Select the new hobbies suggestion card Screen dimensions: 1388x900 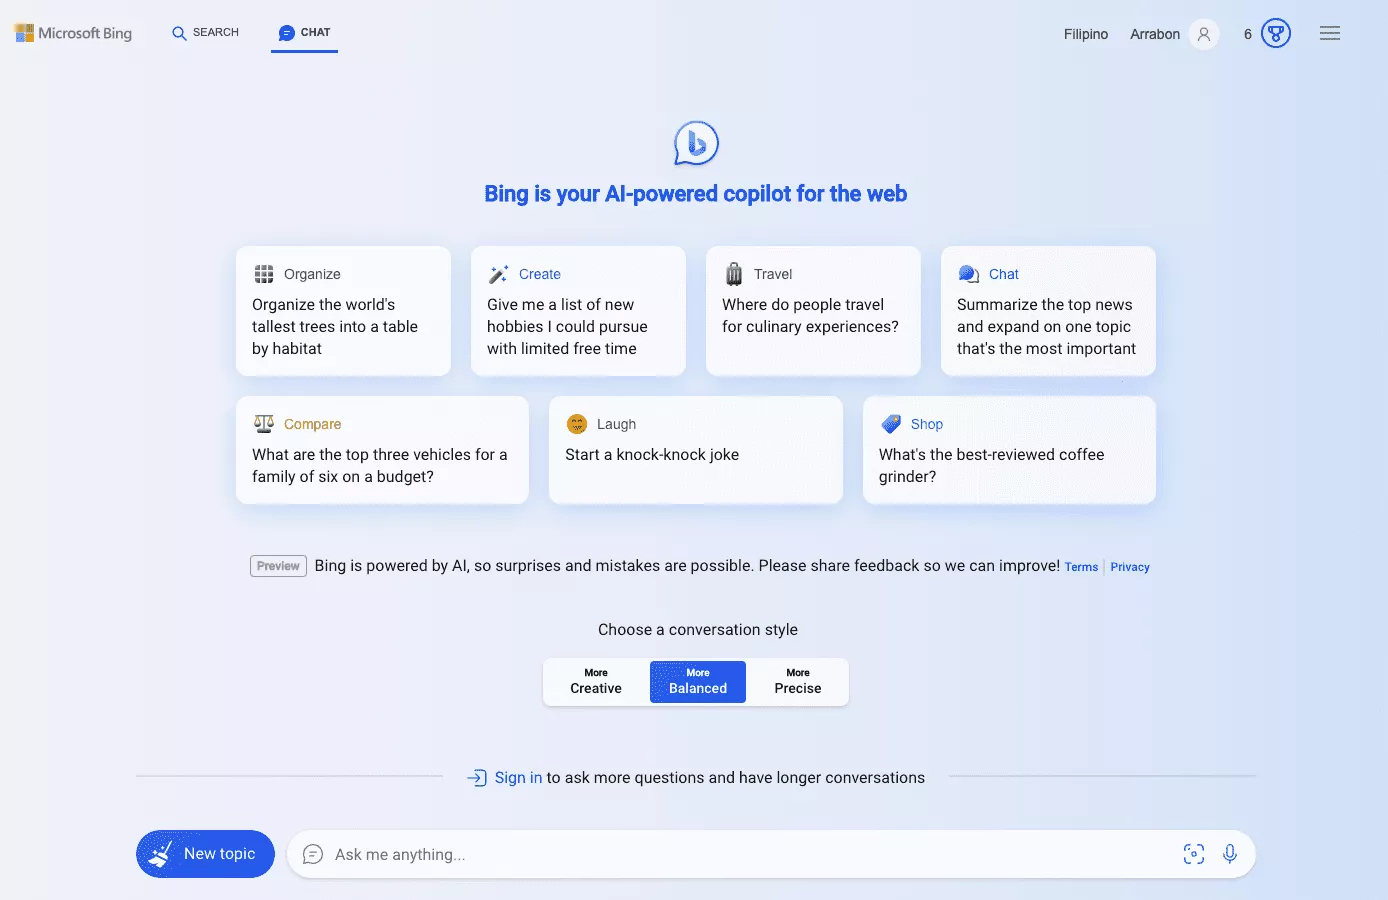[x=578, y=311]
